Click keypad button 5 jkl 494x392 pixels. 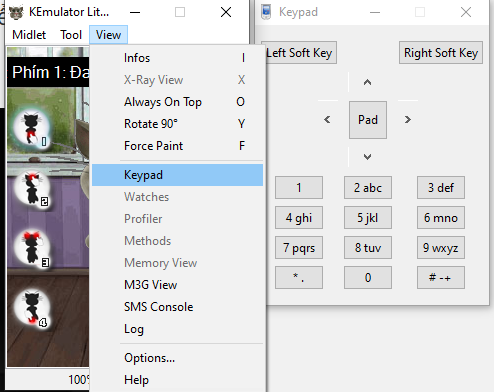pos(368,218)
